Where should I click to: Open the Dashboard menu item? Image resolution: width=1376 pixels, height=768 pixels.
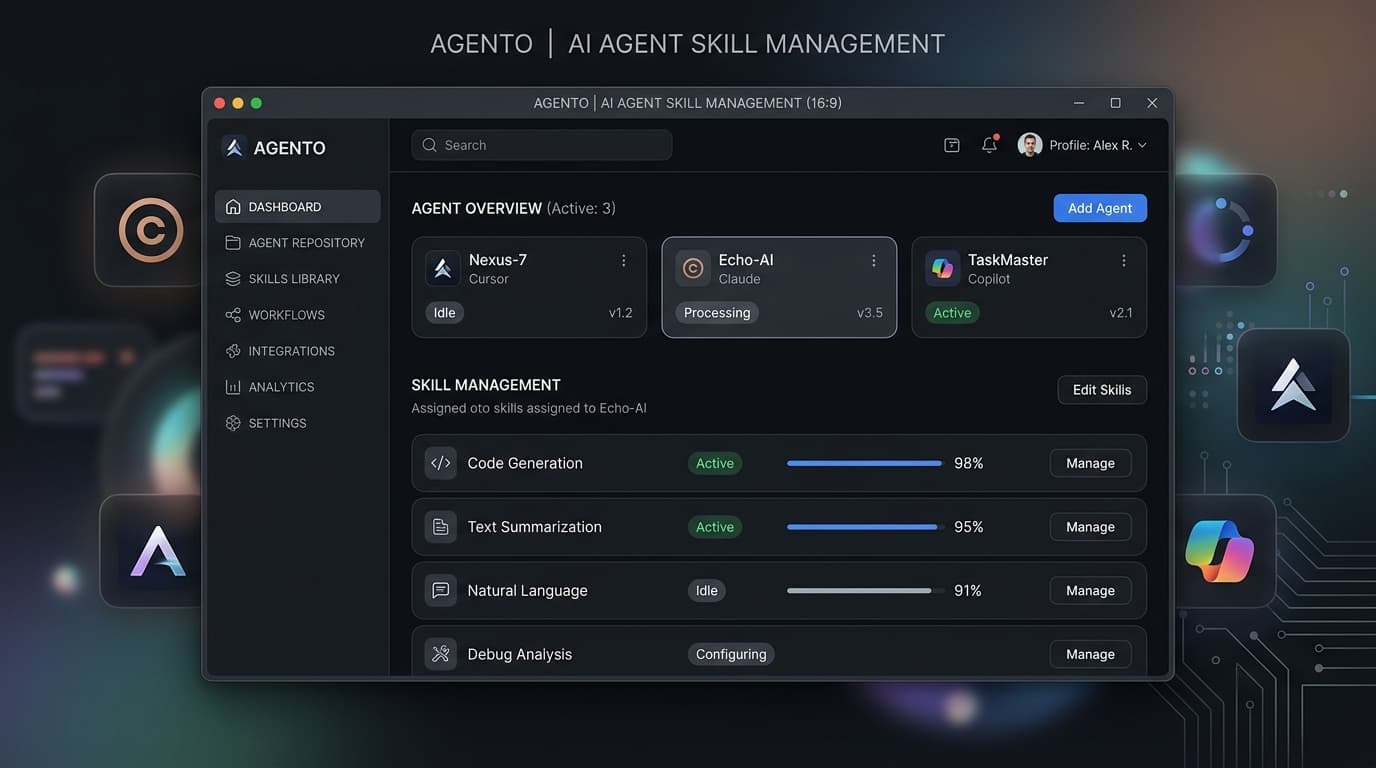pos(297,207)
